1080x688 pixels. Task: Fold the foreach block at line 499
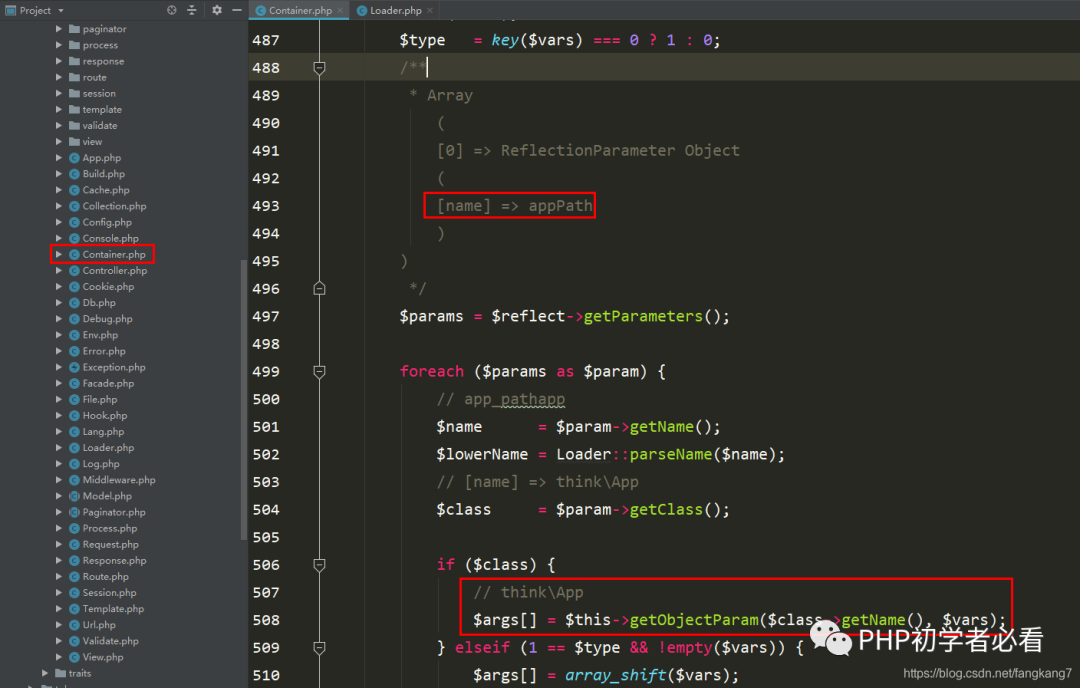pos(319,372)
